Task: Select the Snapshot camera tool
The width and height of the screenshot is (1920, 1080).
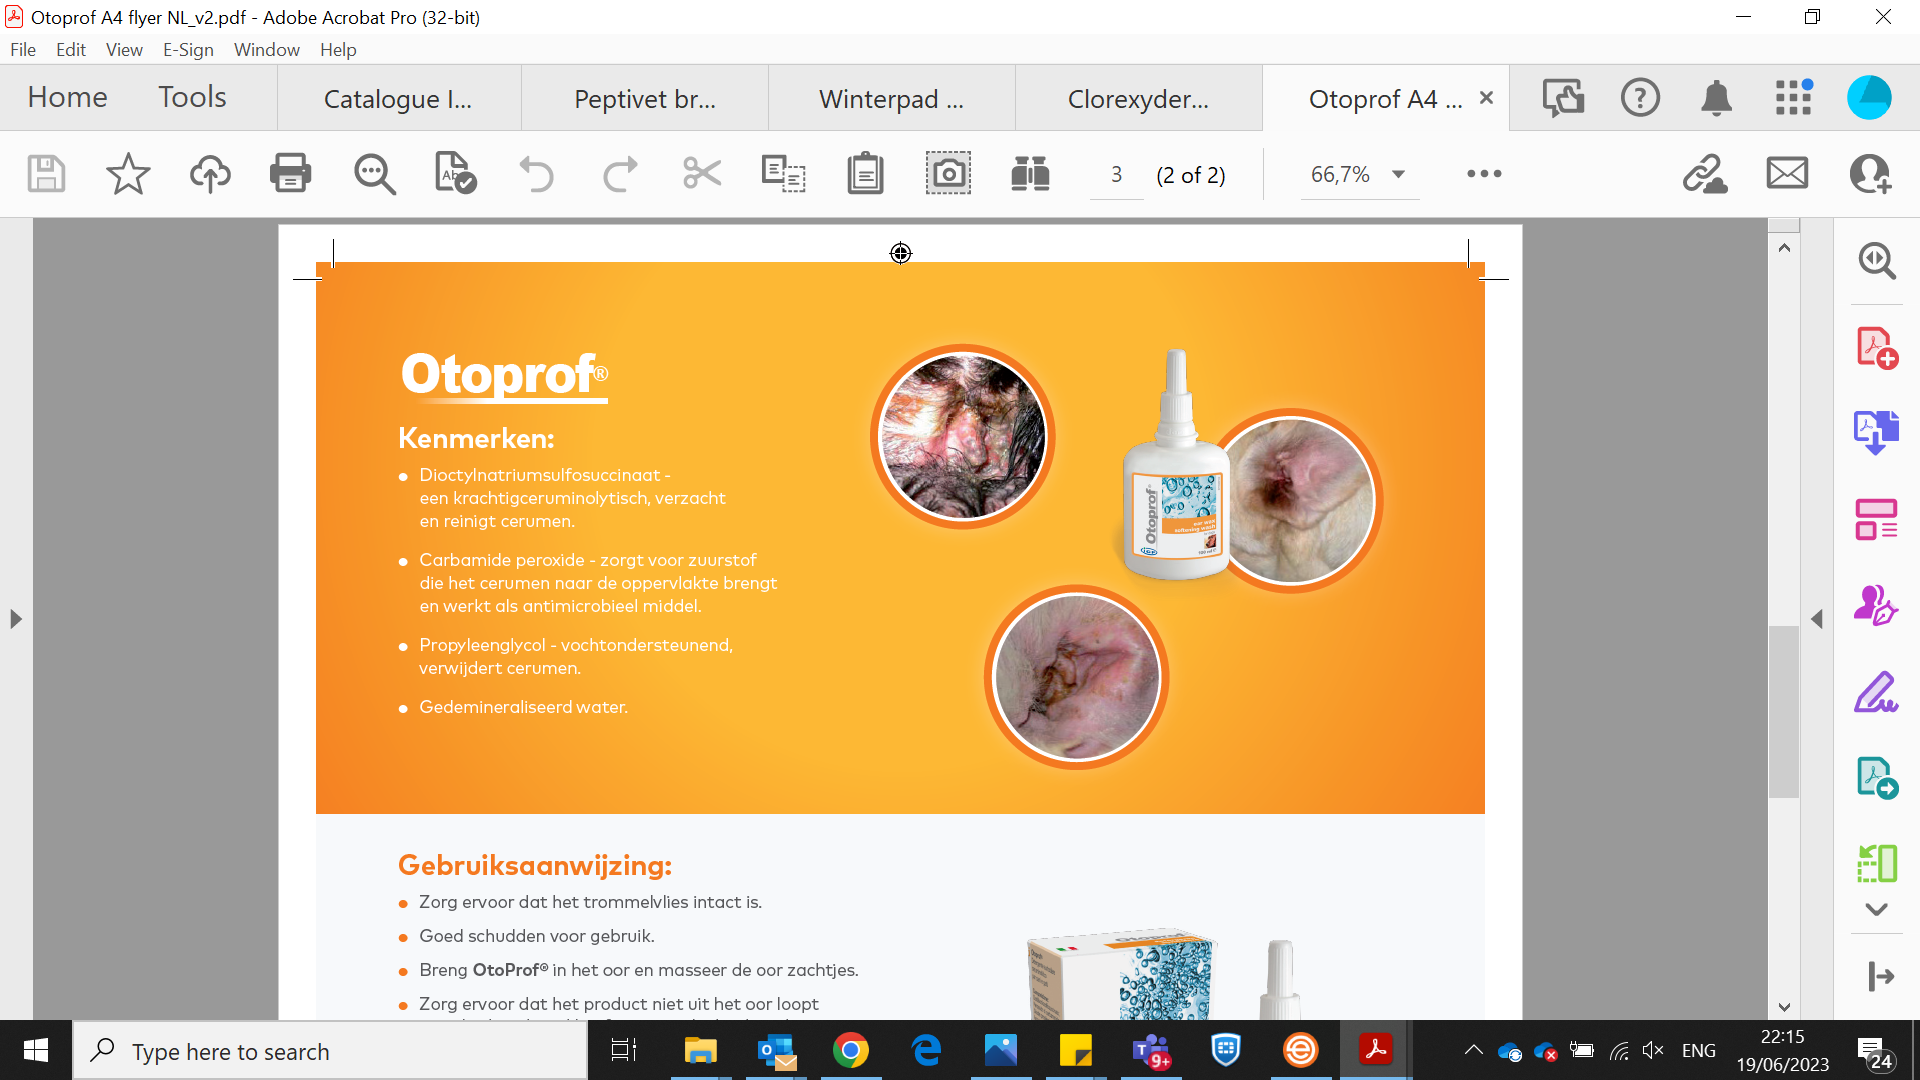Action: pyautogui.click(x=947, y=174)
